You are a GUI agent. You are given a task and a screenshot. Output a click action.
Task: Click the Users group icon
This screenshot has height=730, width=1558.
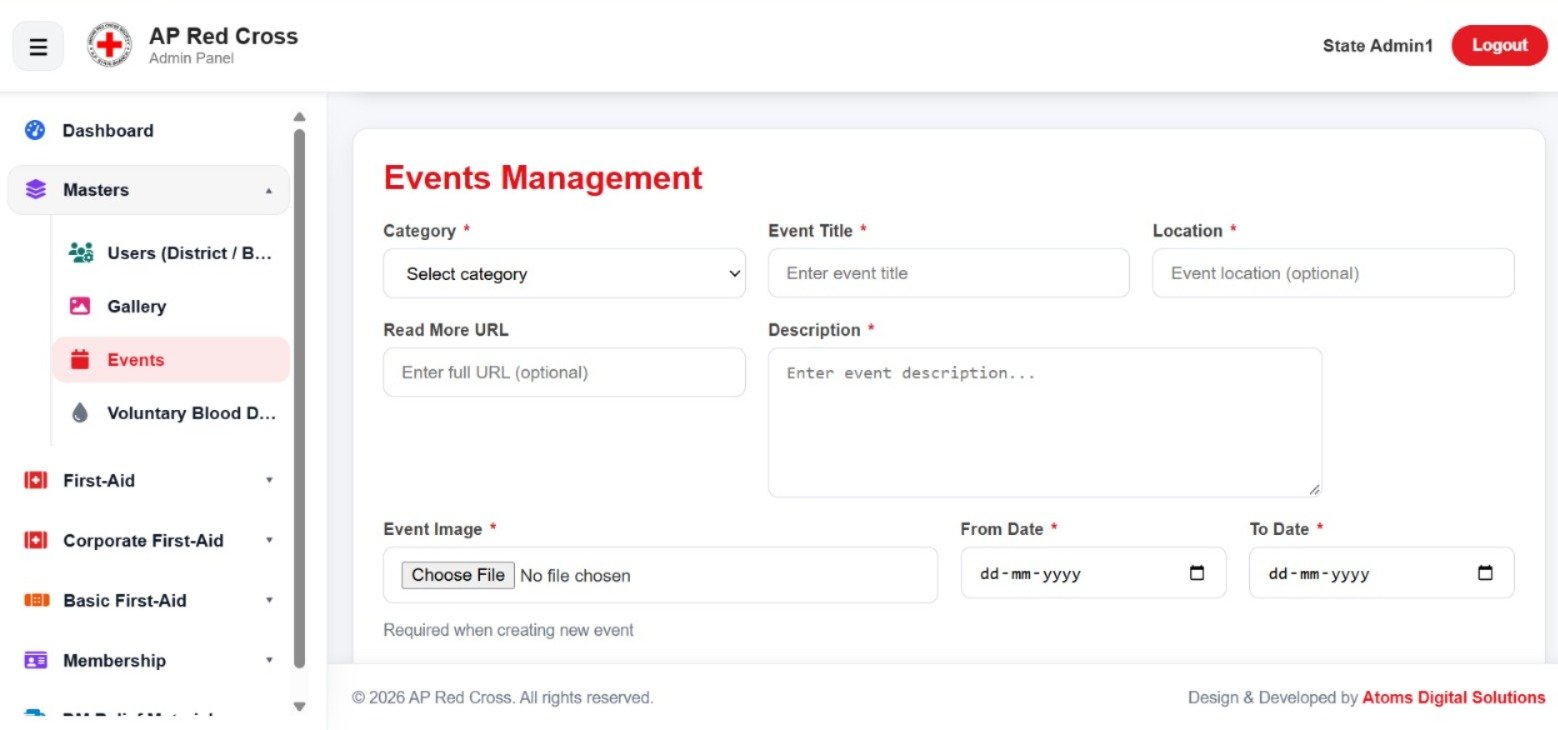pyautogui.click(x=81, y=252)
